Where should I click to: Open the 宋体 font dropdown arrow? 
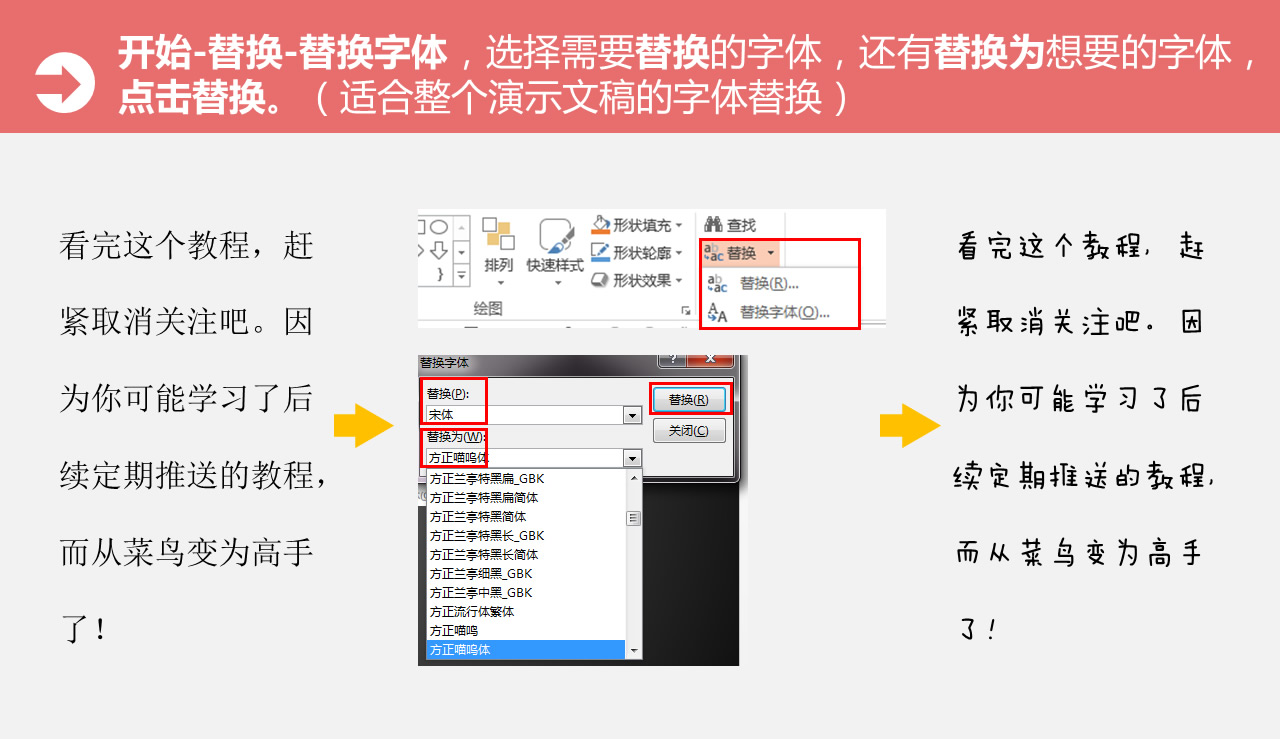click(x=632, y=415)
